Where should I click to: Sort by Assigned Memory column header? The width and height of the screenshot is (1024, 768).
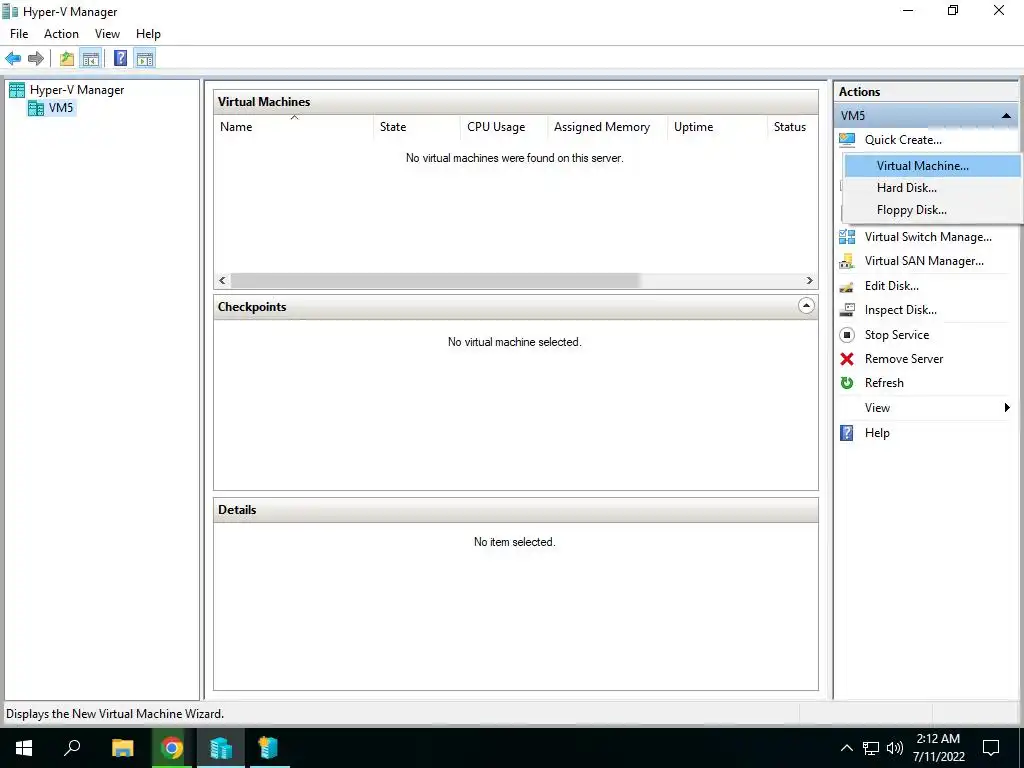point(607,127)
